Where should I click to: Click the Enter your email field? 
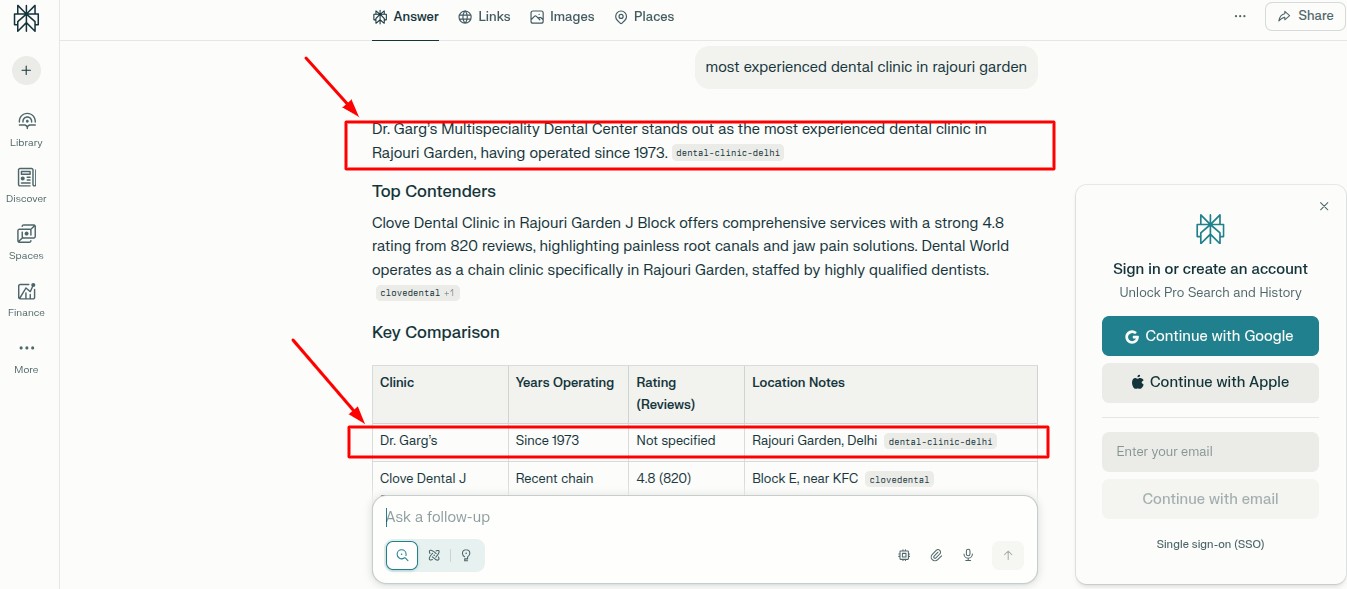(x=1210, y=452)
